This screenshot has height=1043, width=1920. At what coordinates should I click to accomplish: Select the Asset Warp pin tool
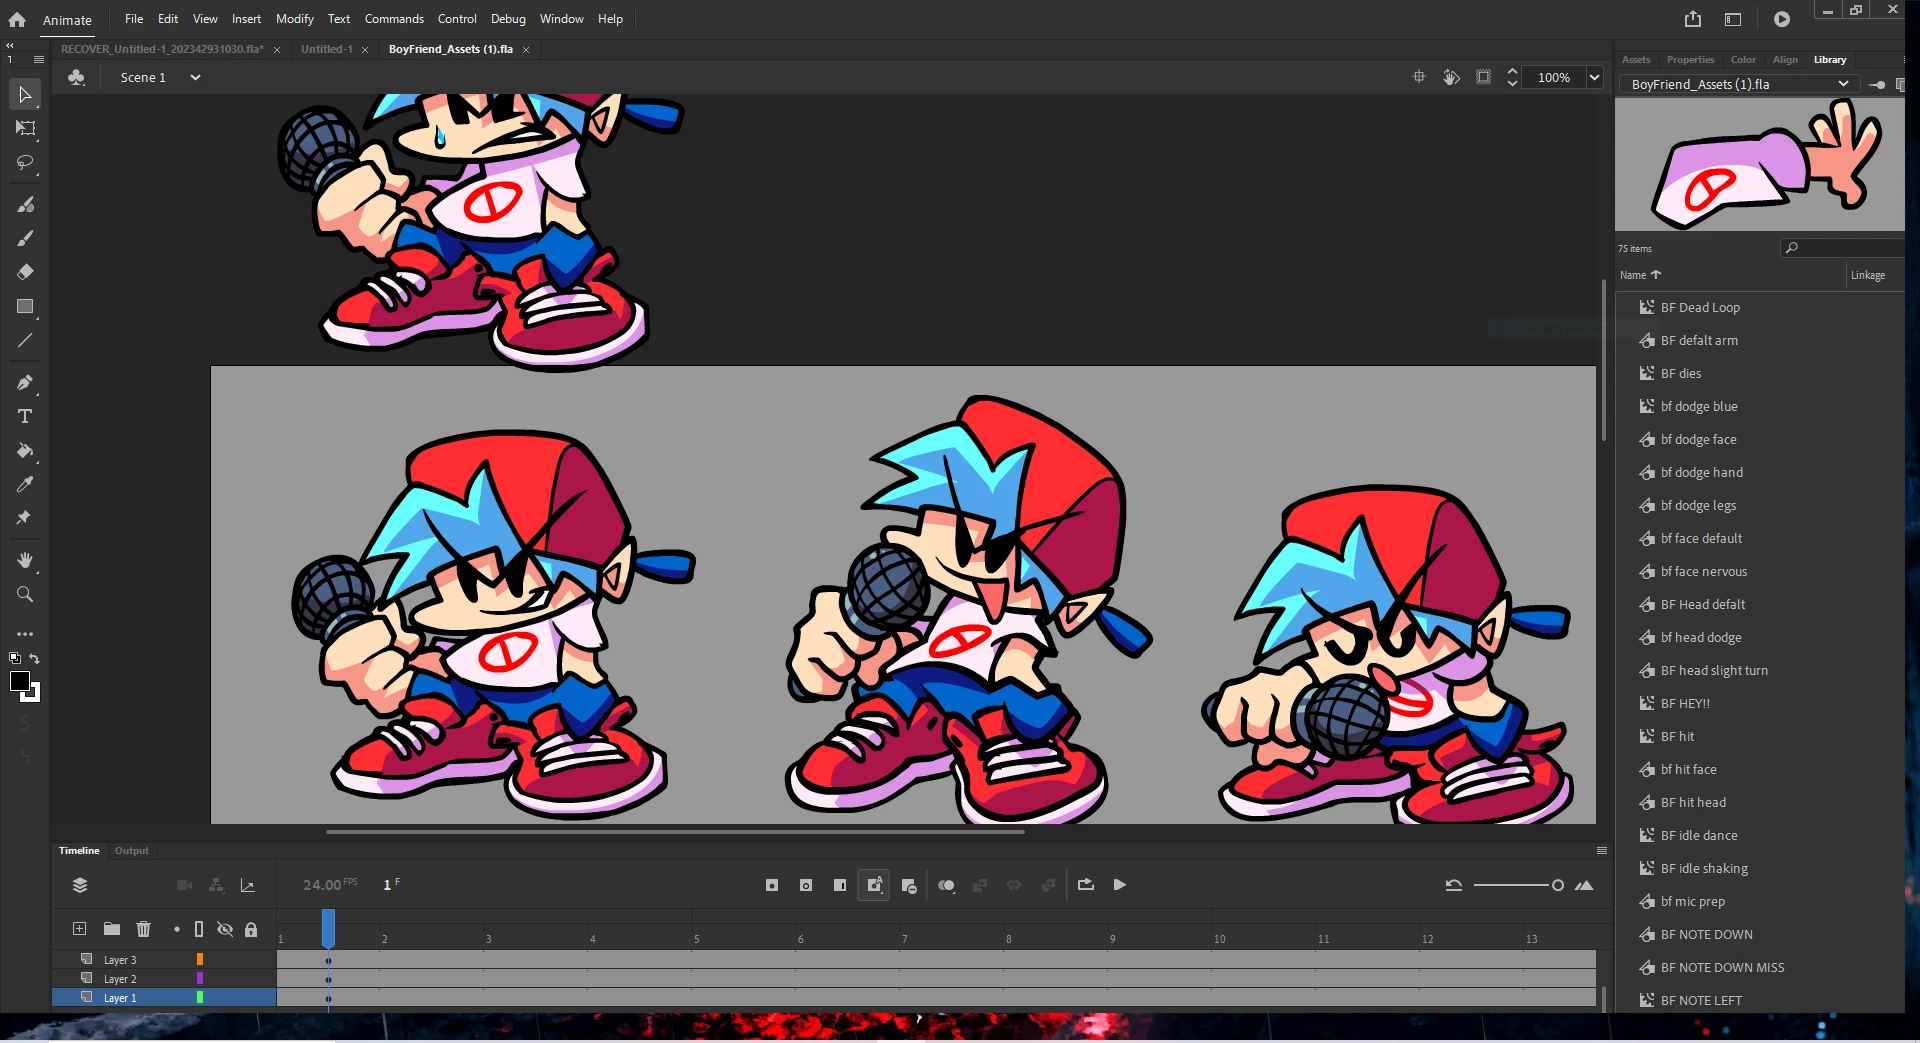(x=25, y=518)
